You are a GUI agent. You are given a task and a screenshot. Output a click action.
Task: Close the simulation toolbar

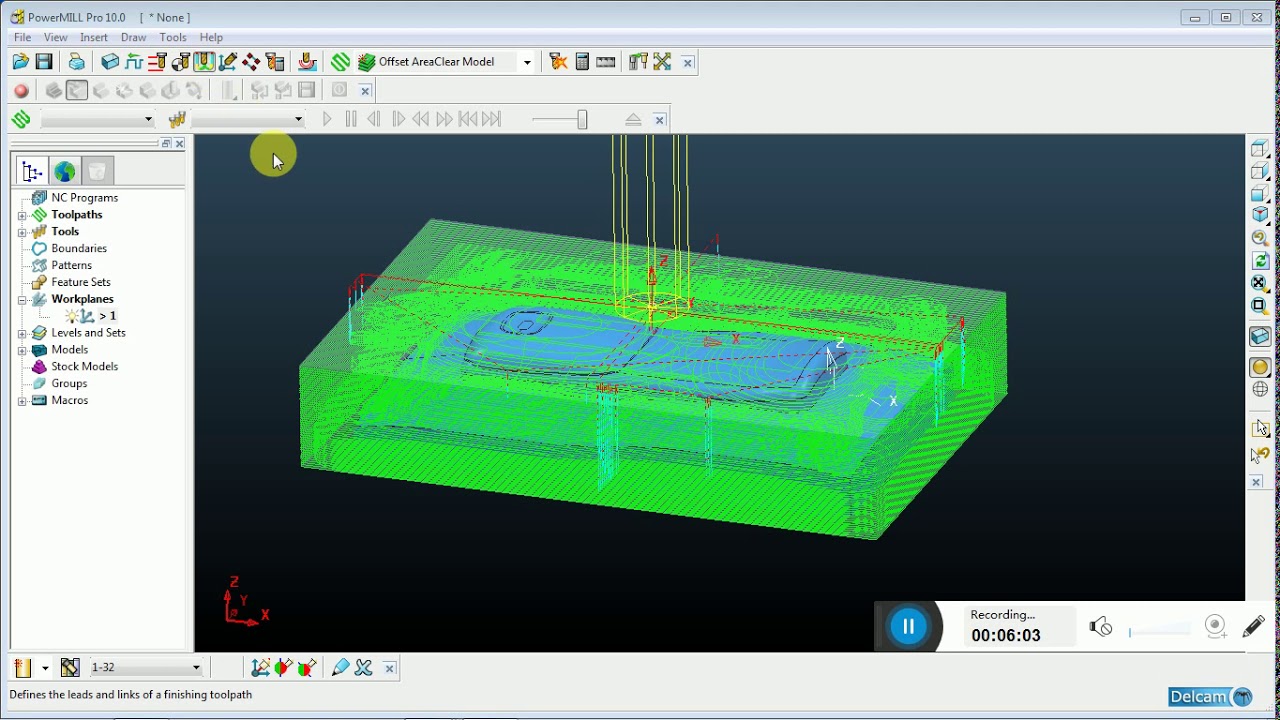pos(659,120)
